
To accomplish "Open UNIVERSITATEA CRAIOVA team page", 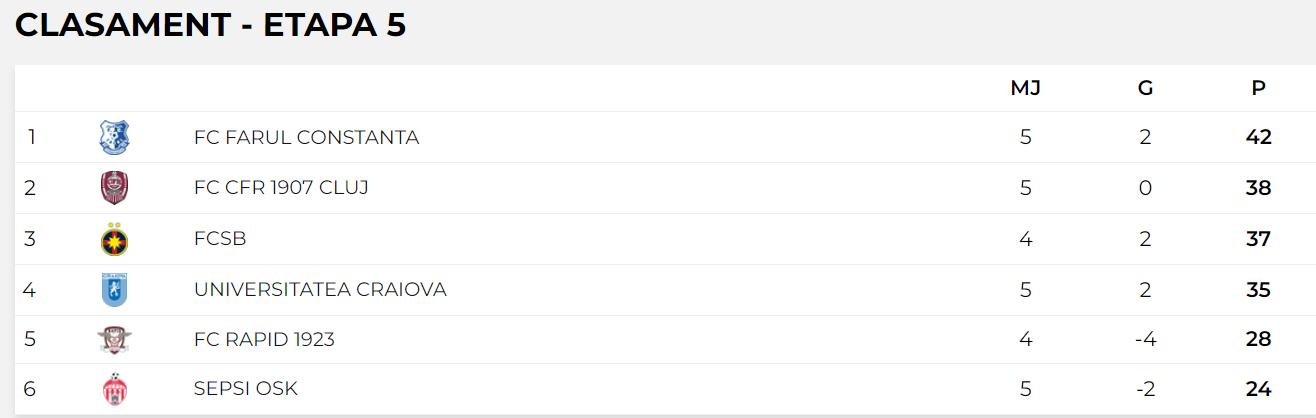I will click(x=320, y=290).
